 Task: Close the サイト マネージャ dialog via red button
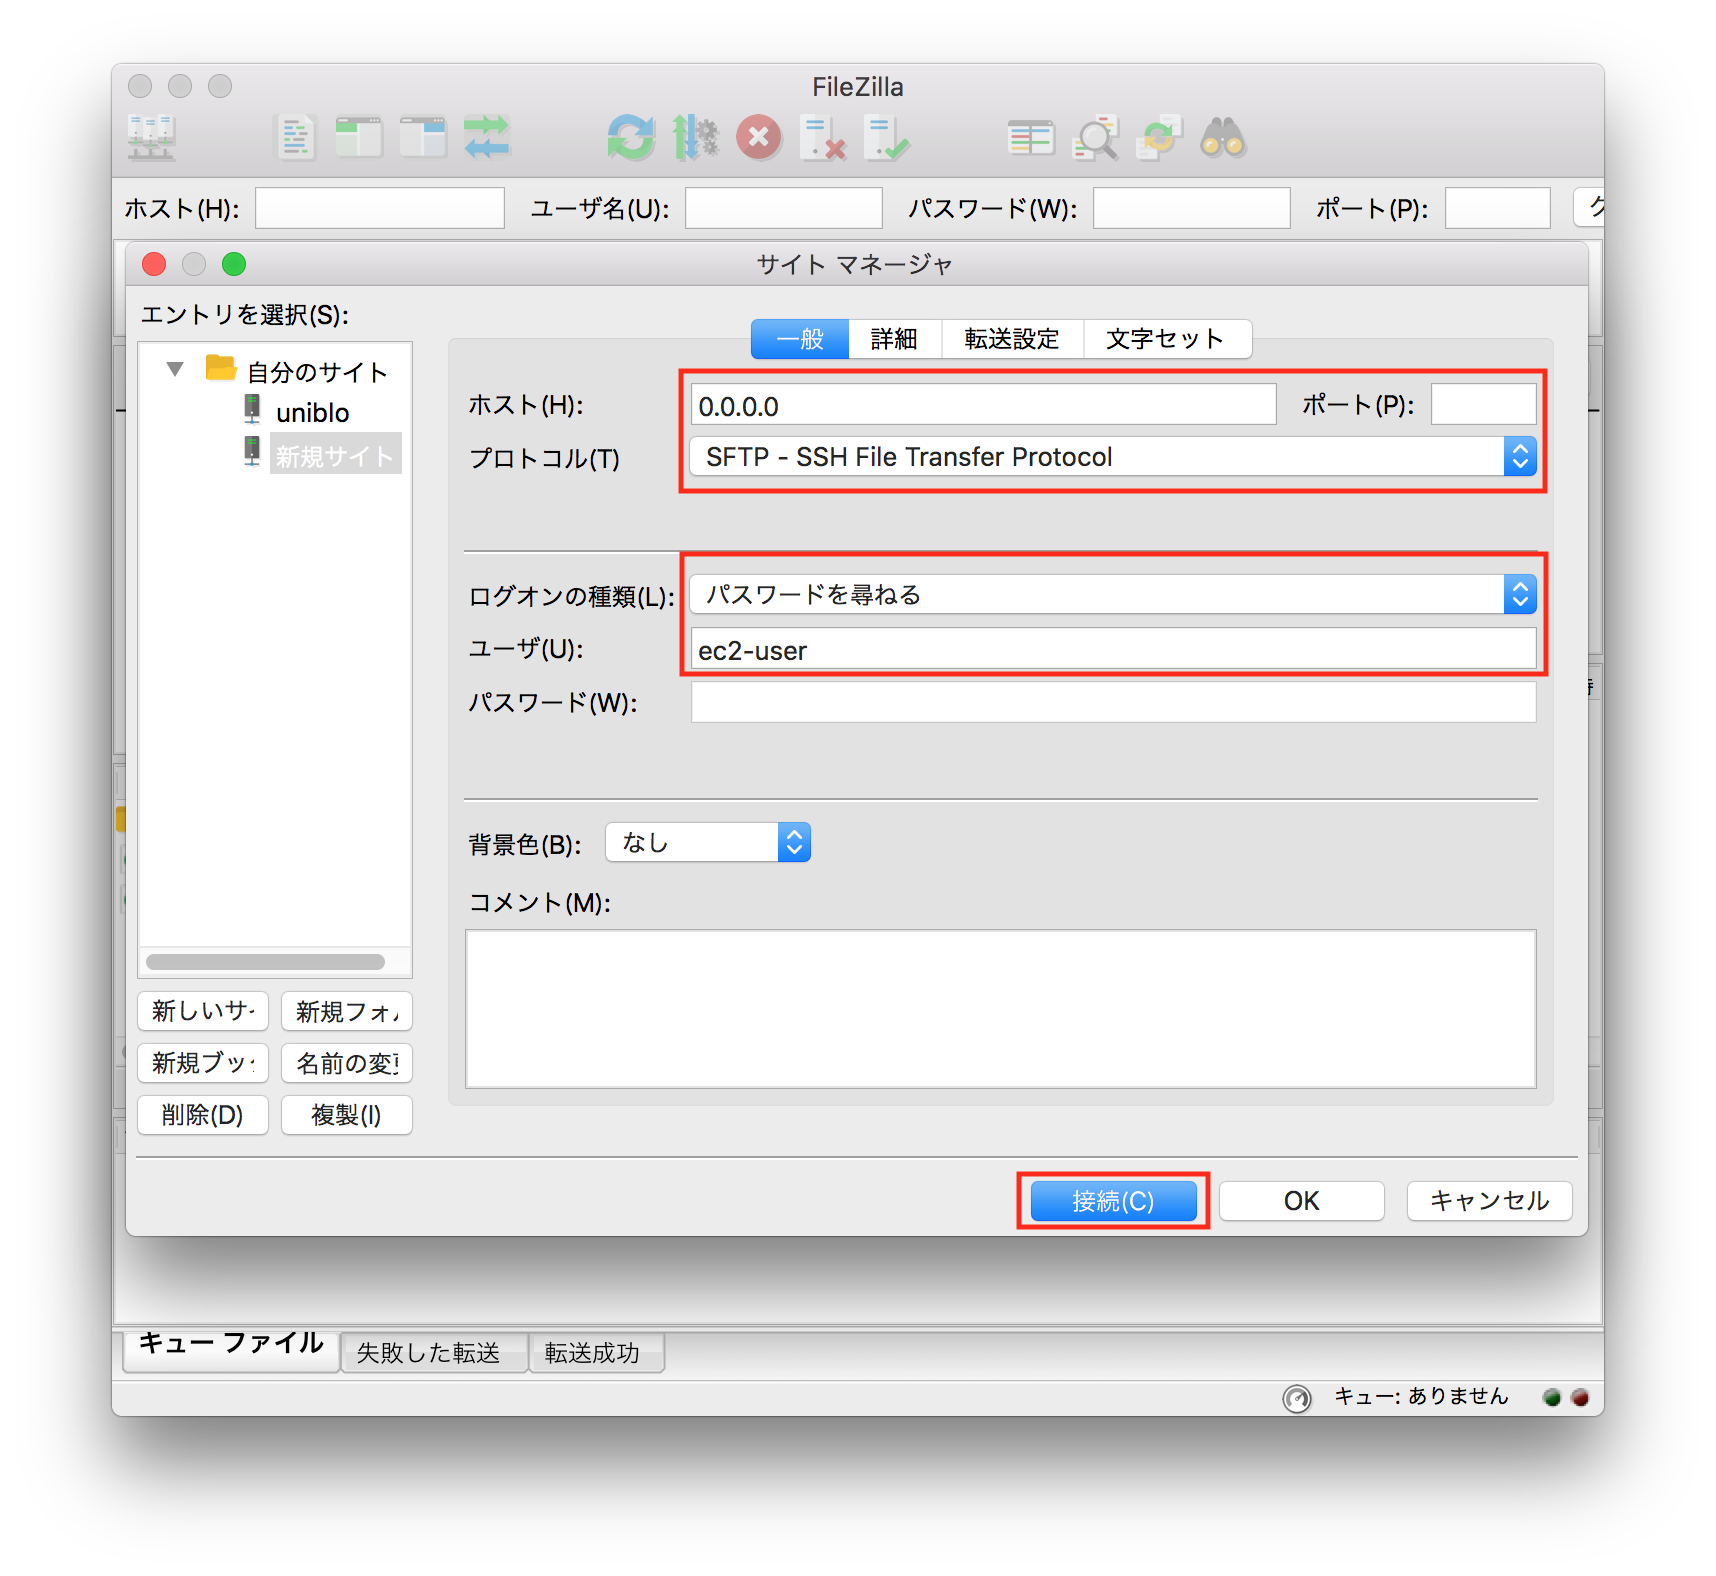154,264
